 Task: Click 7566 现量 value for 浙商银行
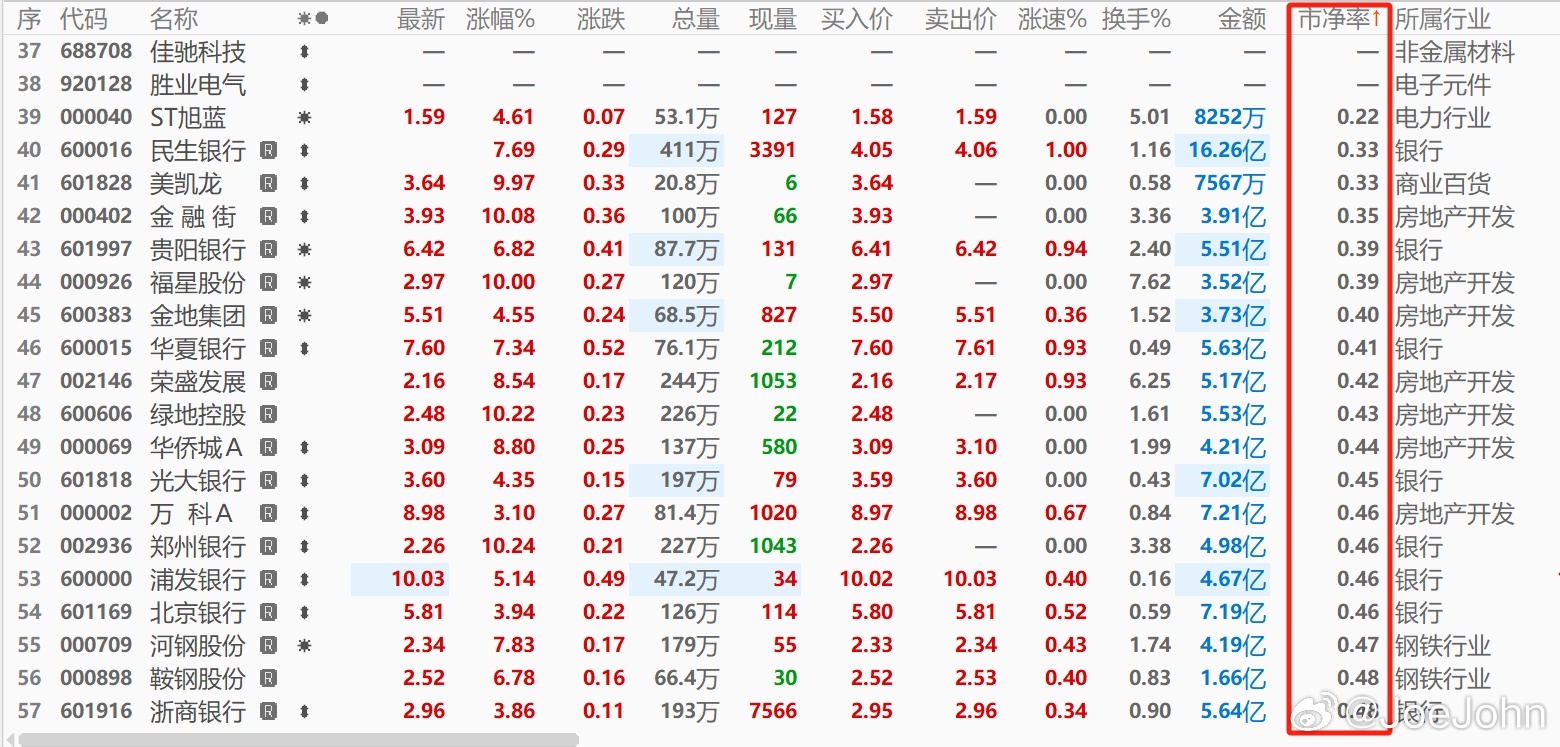(773, 712)
